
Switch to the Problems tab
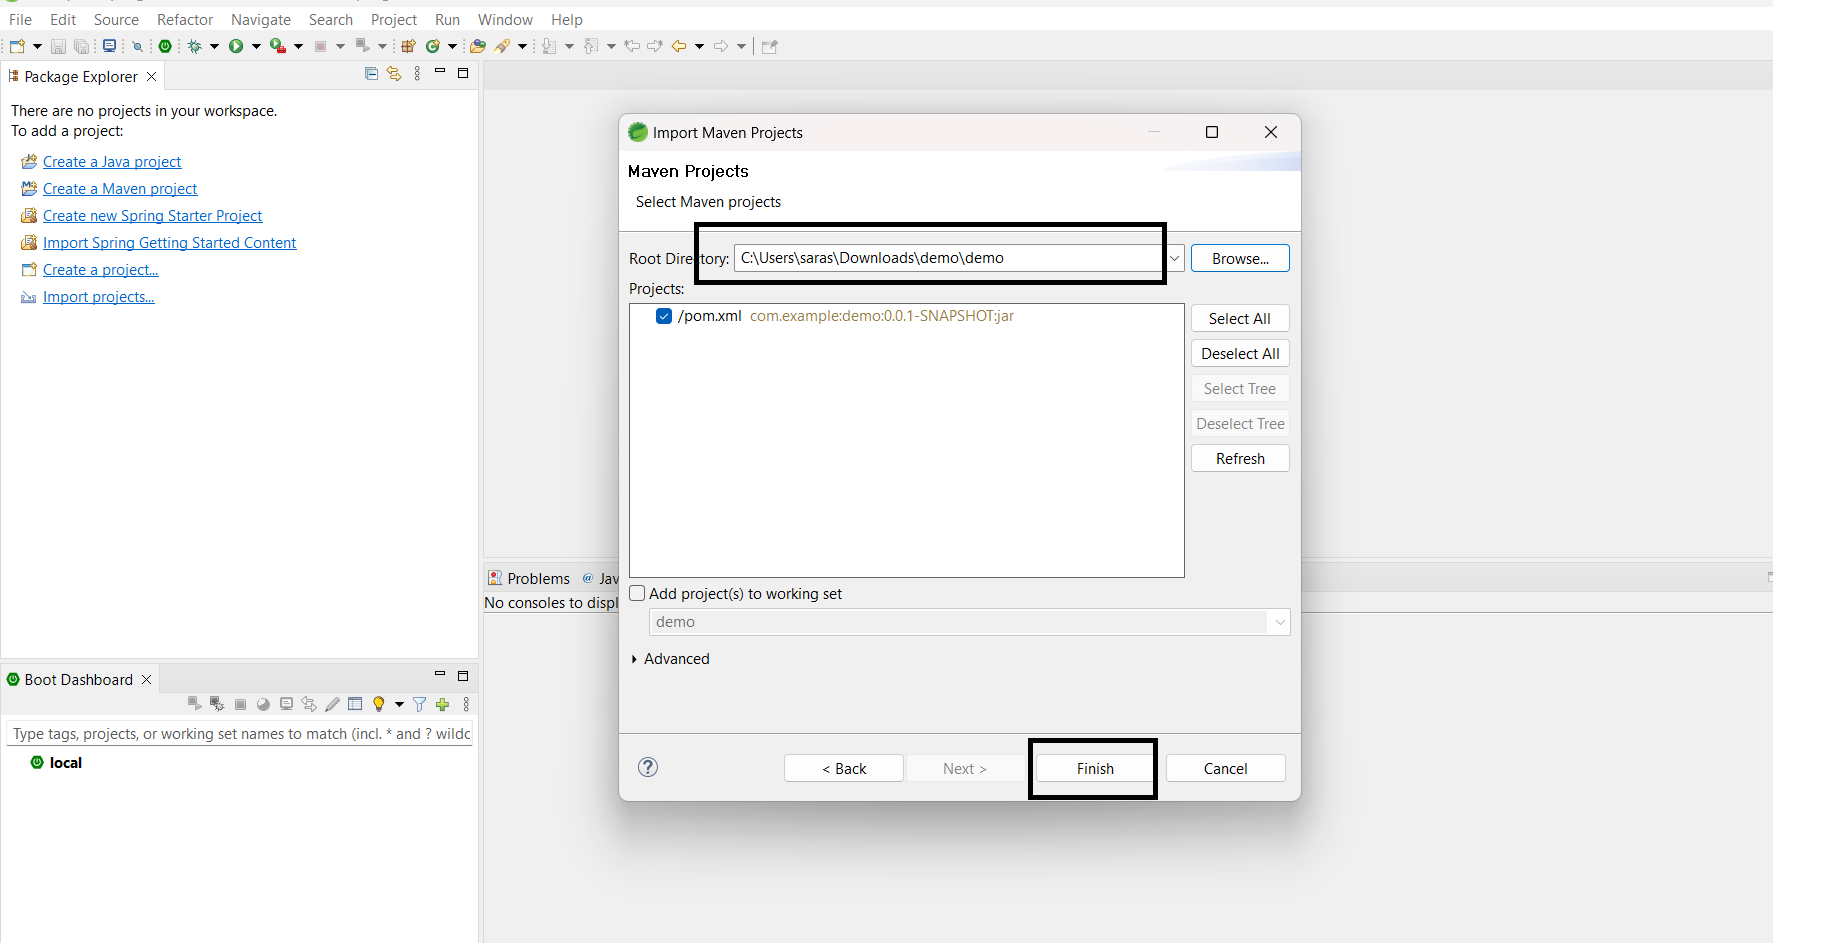click(x=538, y=578)
